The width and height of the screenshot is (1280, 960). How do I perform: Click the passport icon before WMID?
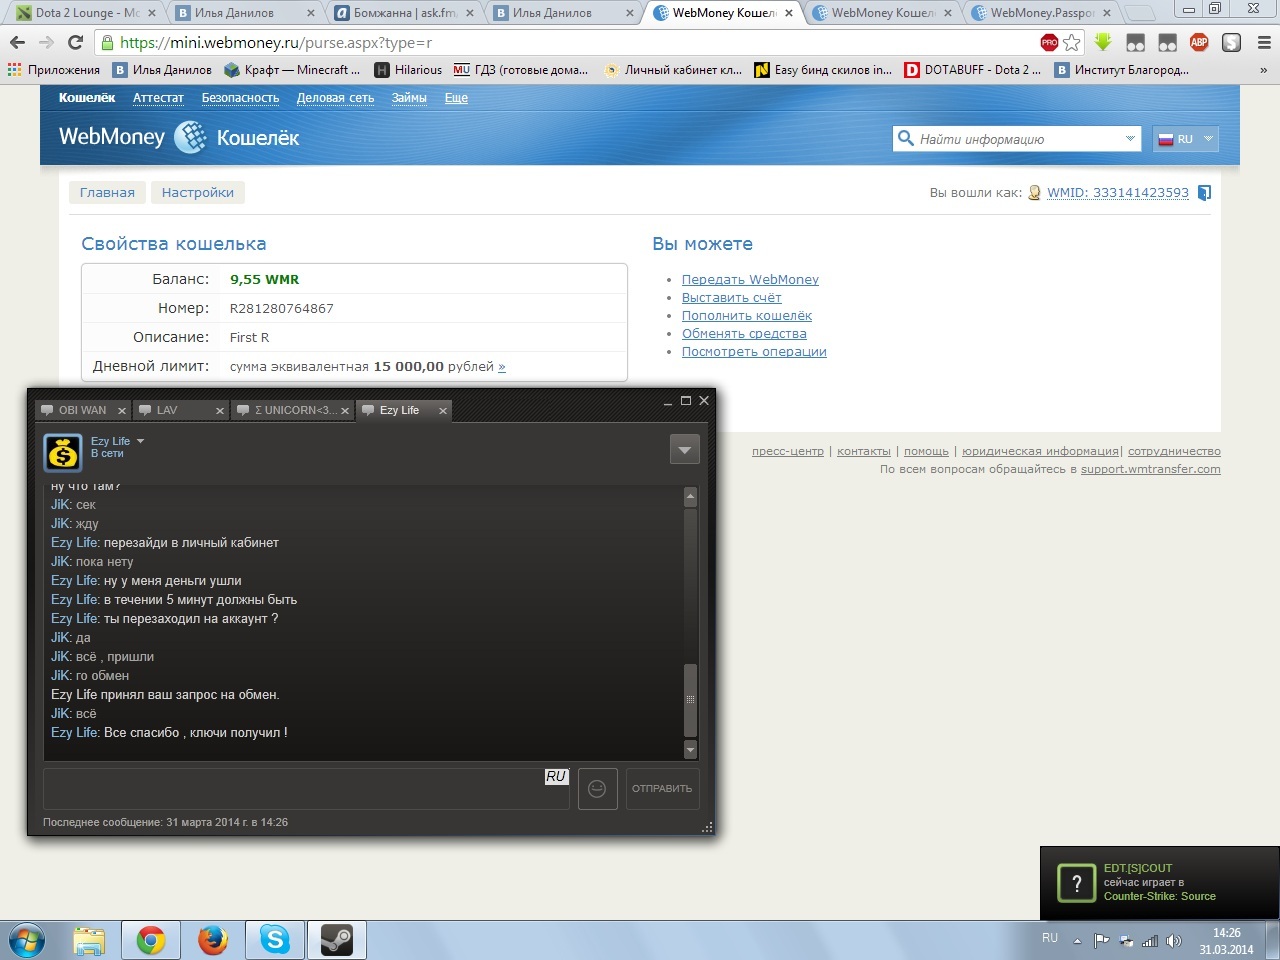pos(1034,193)
